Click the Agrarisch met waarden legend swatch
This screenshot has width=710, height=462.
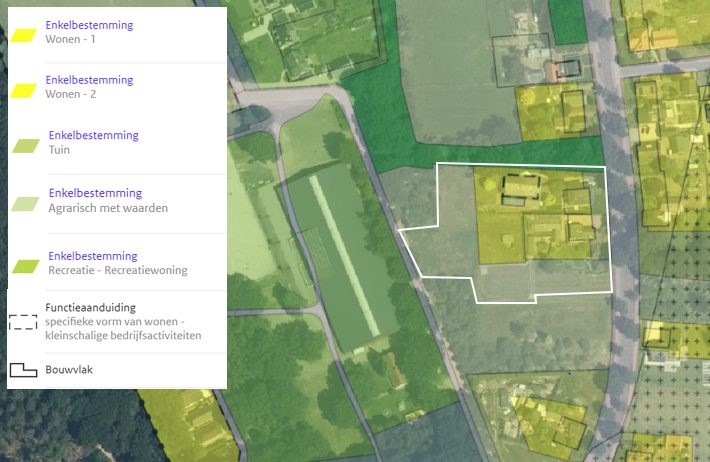click(x=24, y=203)
